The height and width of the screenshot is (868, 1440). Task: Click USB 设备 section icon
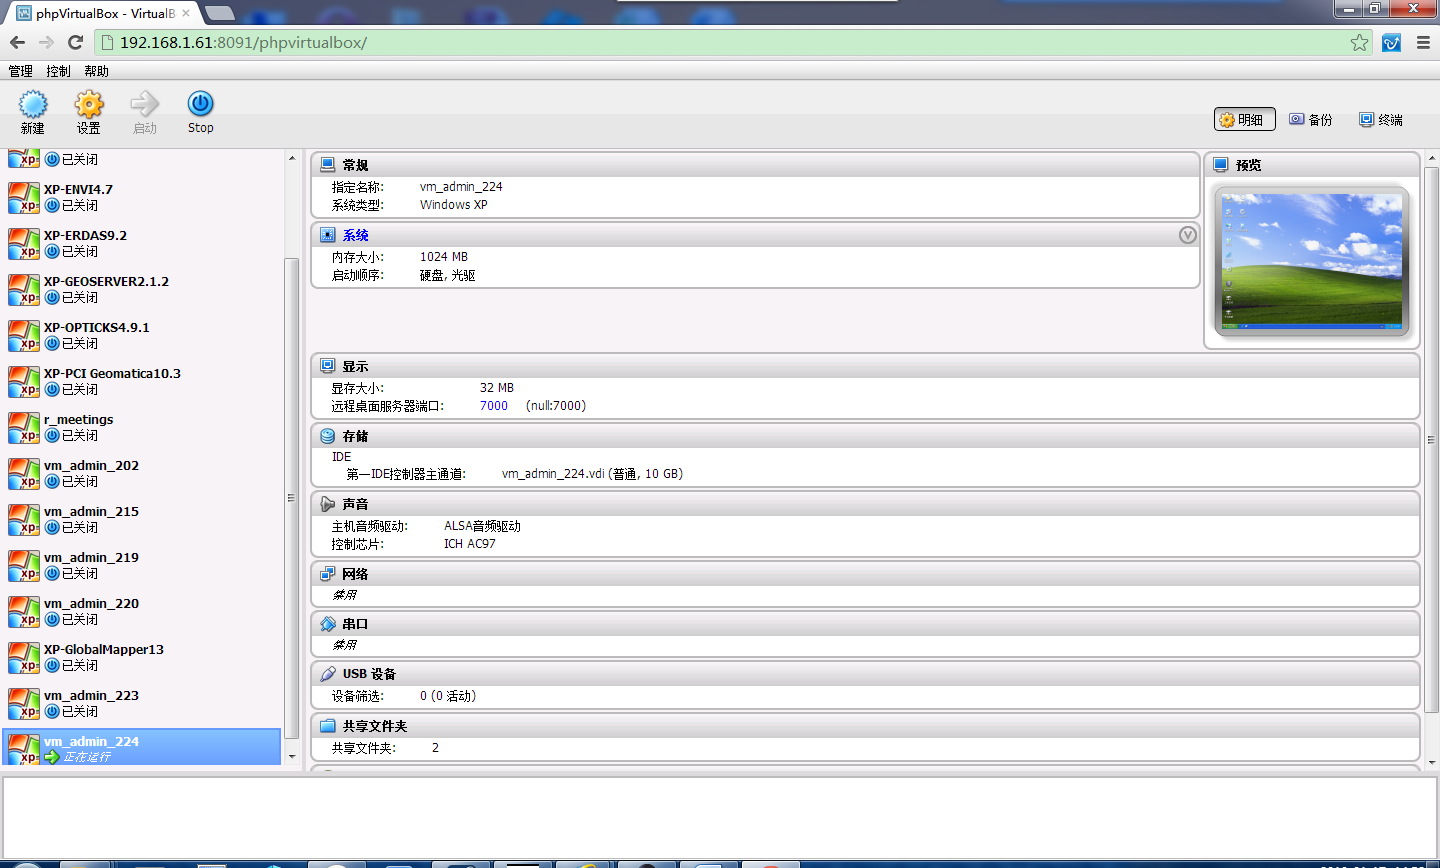click(x=328, y=674)
